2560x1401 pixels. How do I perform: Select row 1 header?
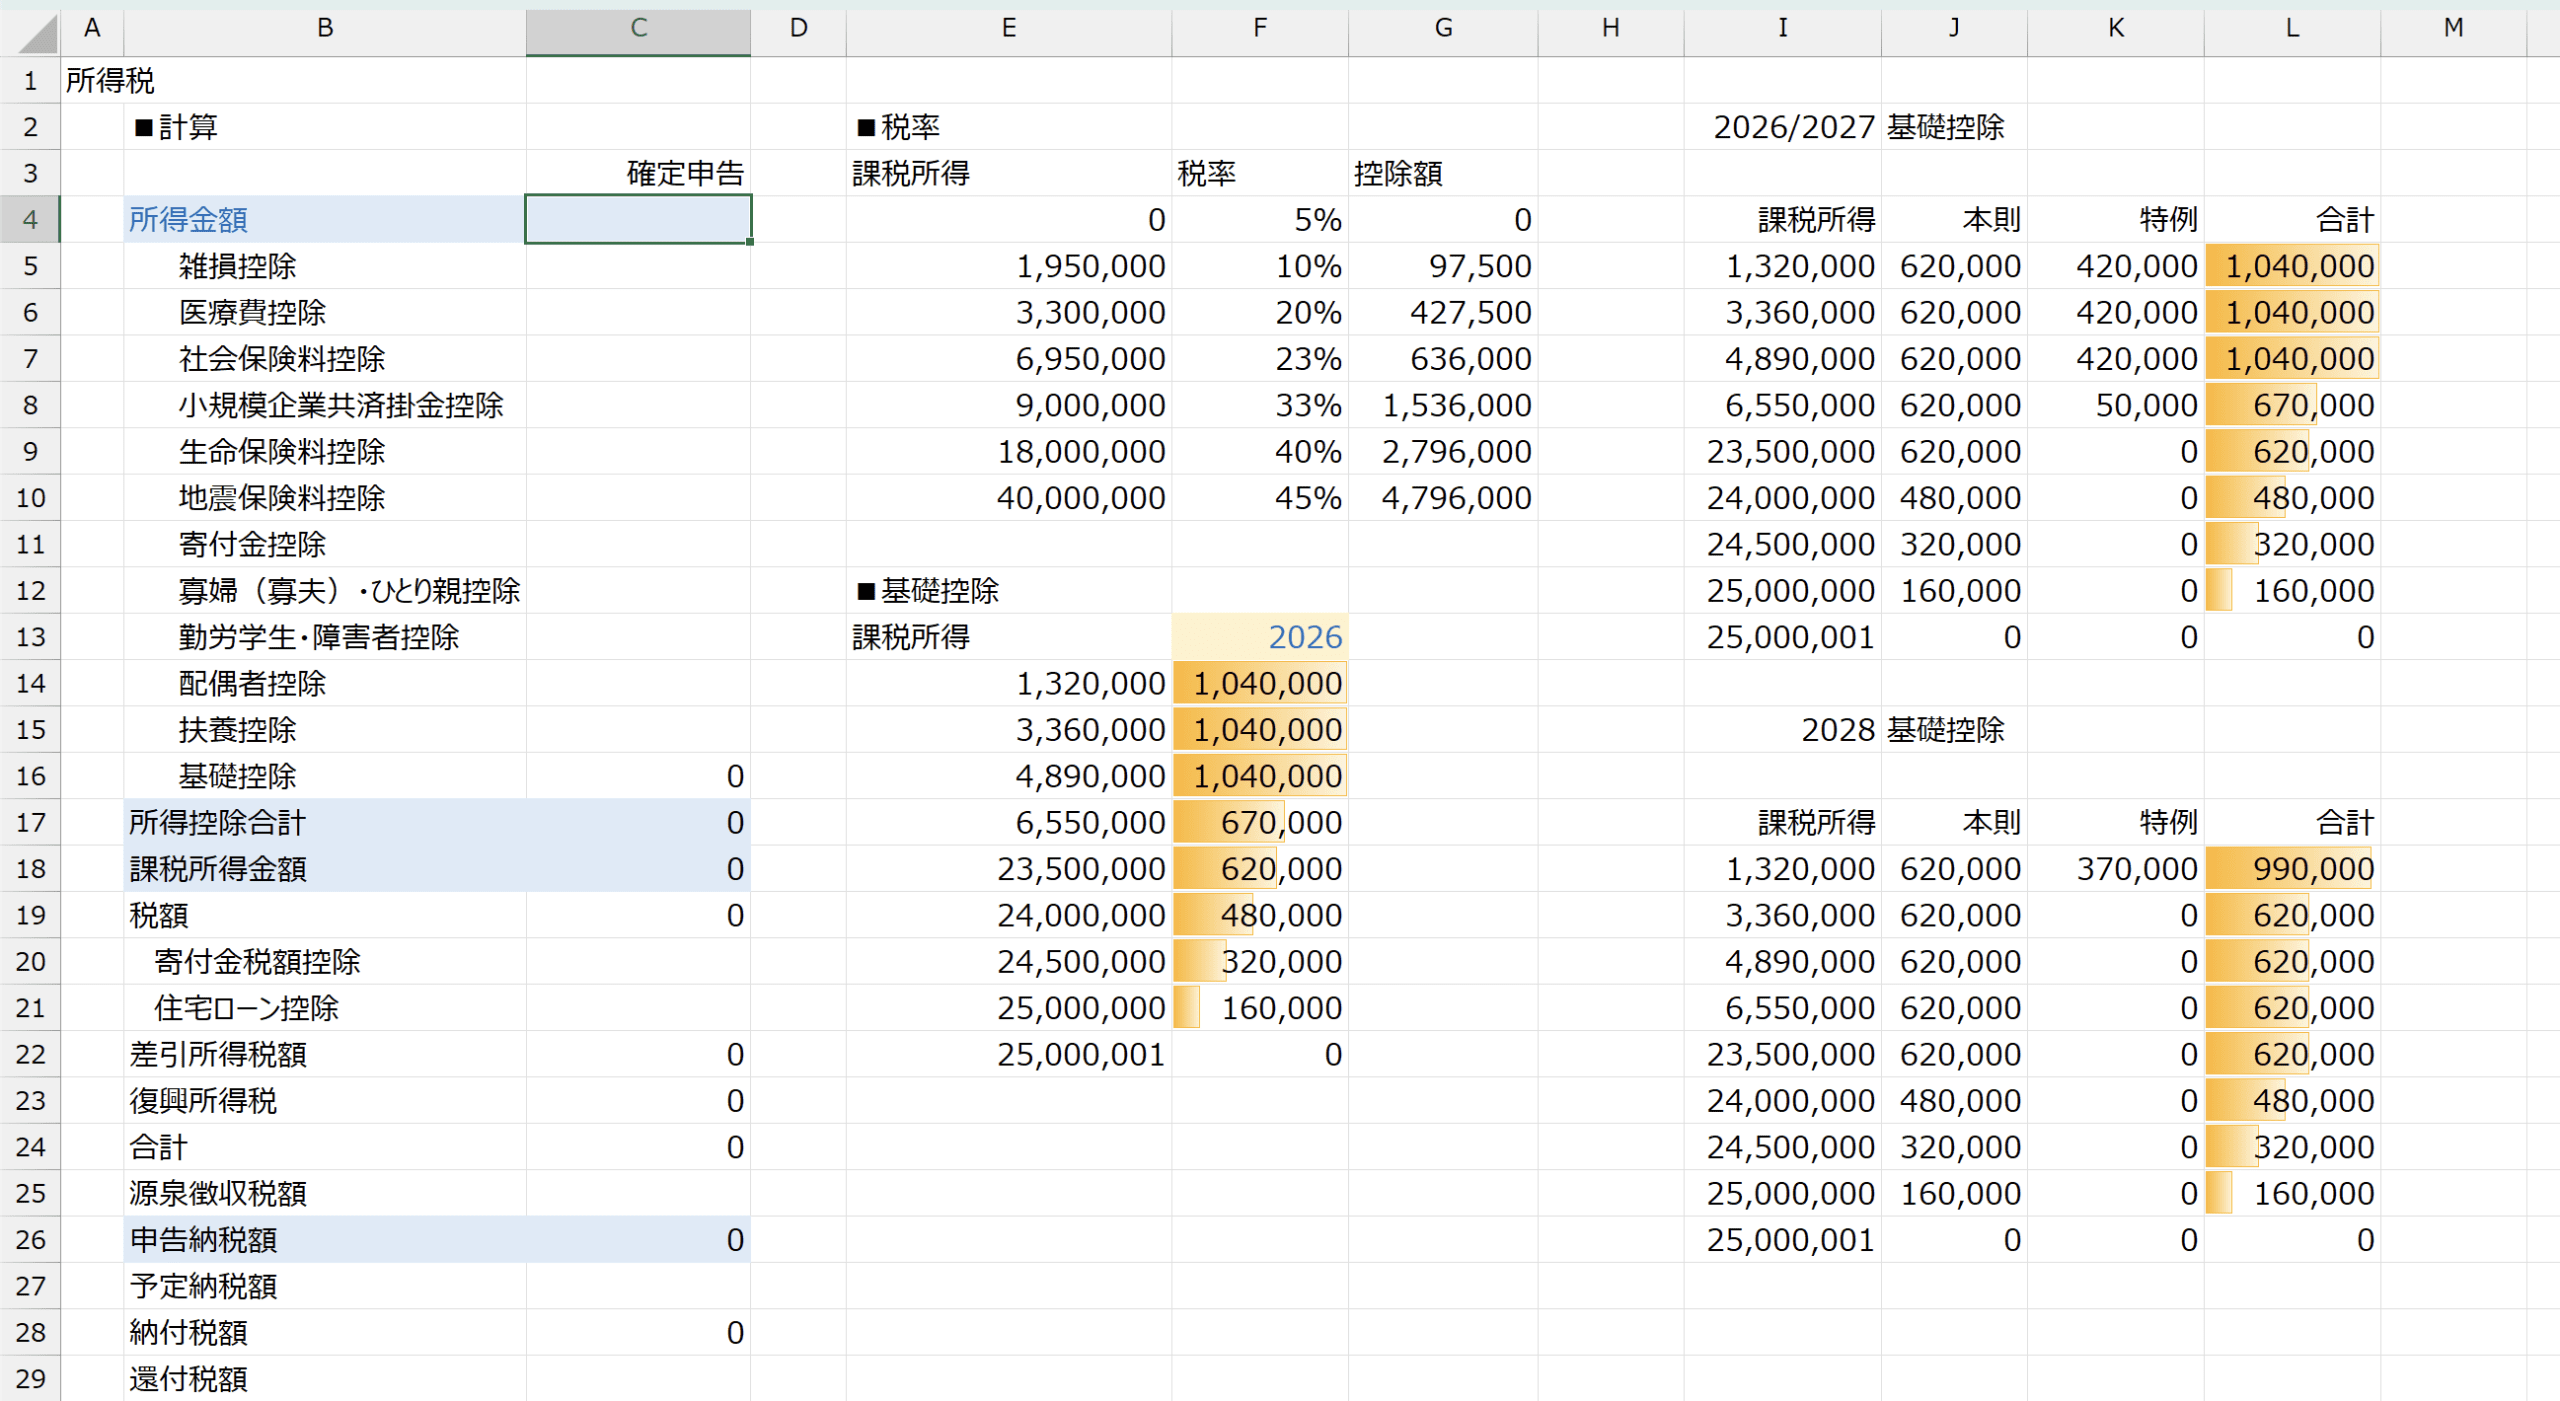pos(30,81)
